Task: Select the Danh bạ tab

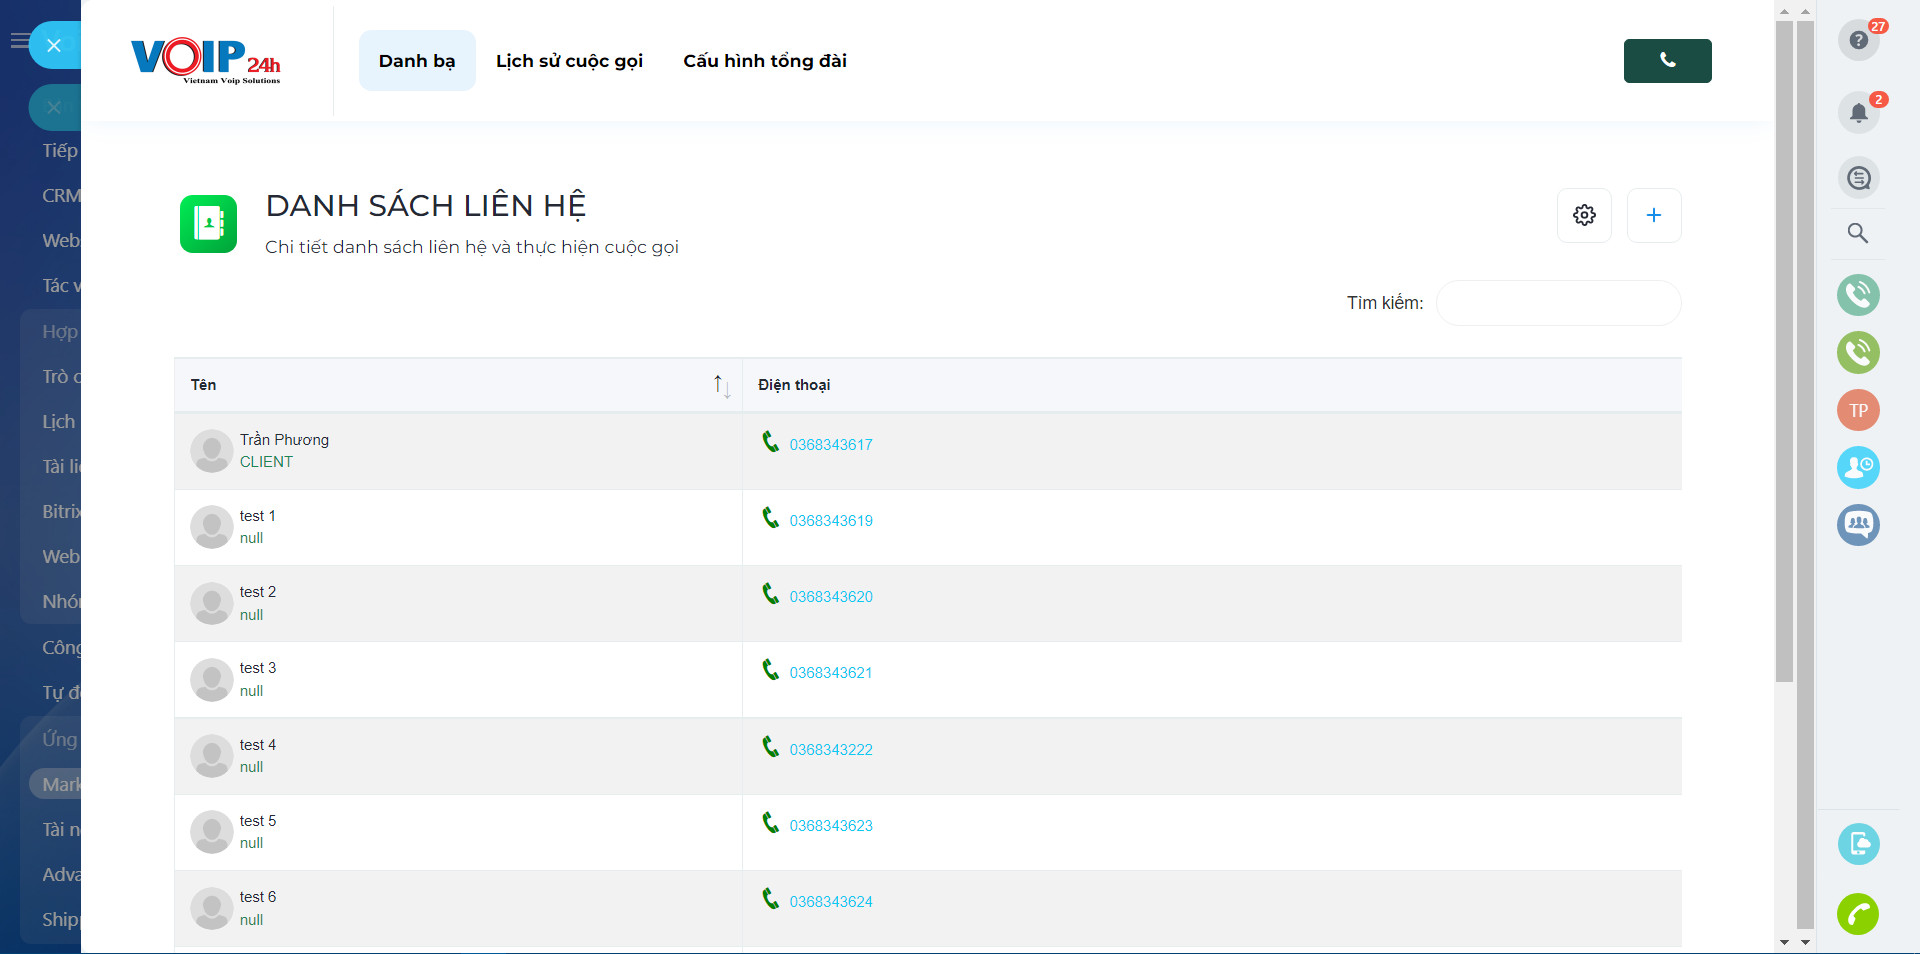Action: click(417, 61)
